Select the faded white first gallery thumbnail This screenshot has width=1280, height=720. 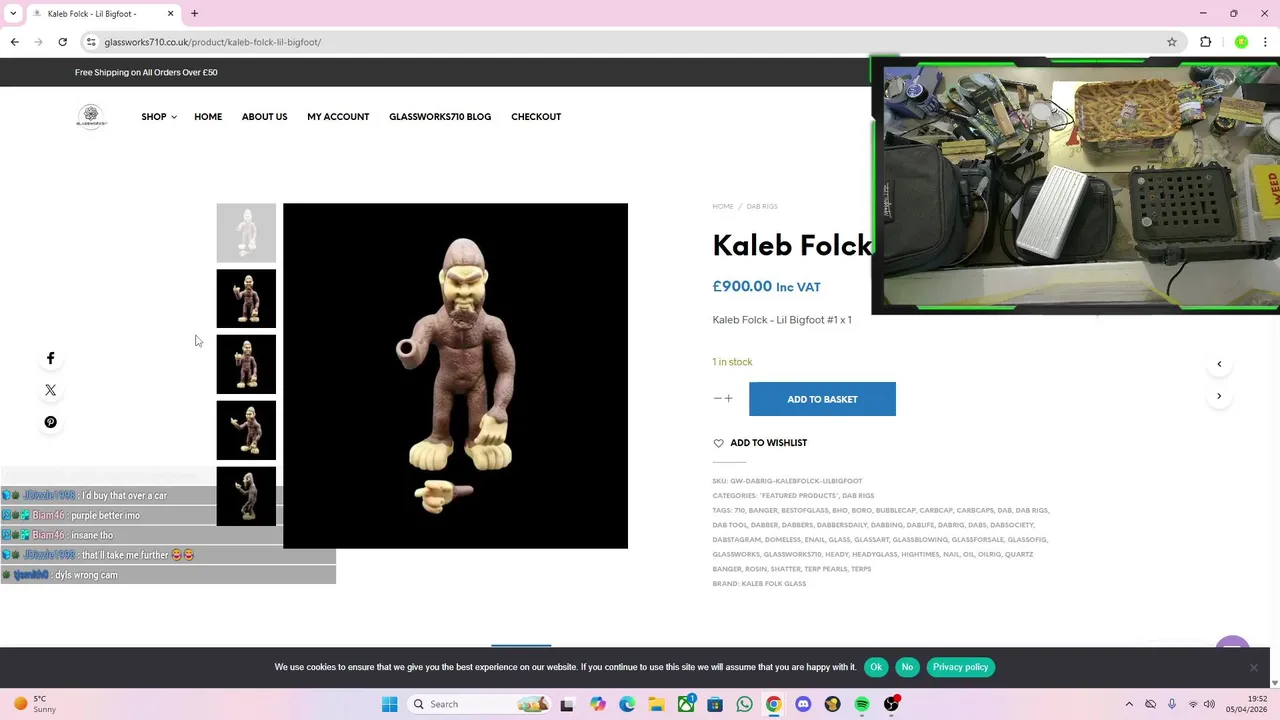(x=246, y=233)
